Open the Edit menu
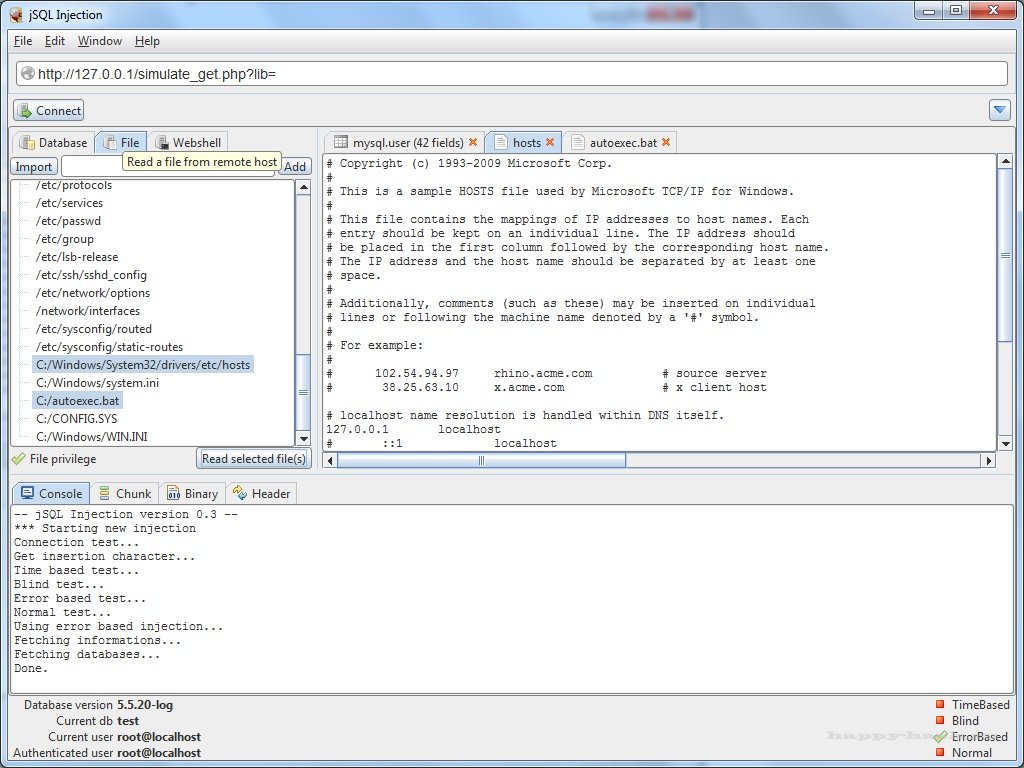This screenshot has height=768, width=1024. point(55,41)
